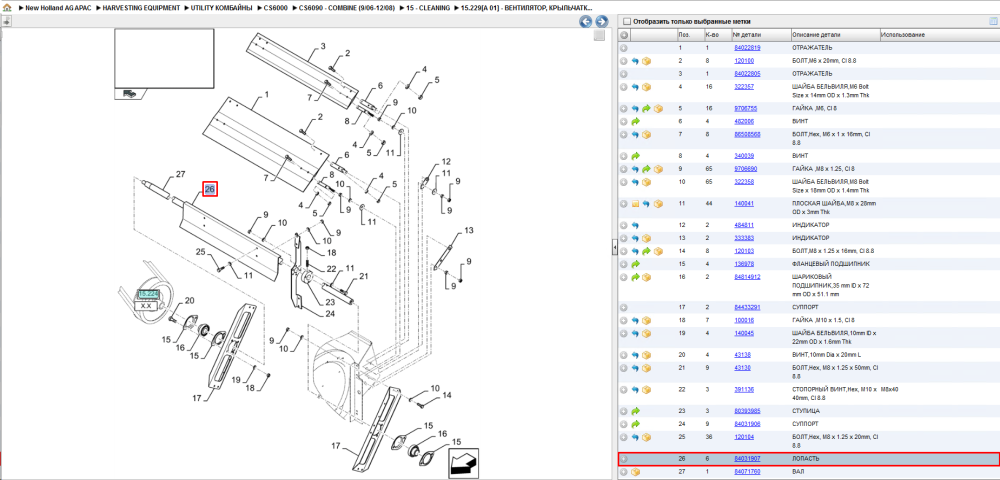
Task: Click the 'Описание детали' column header
Action: pos(816,35)
